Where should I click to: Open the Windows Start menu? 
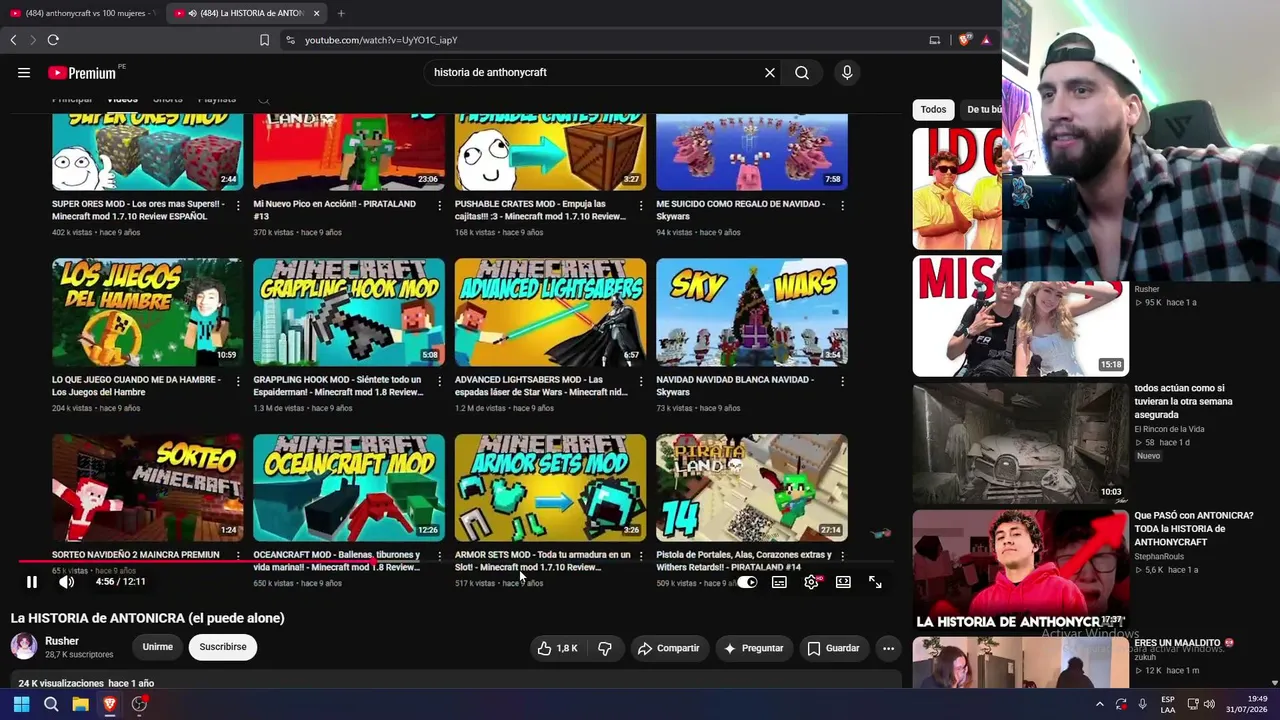pyautogui.click(x=21, y=704)
